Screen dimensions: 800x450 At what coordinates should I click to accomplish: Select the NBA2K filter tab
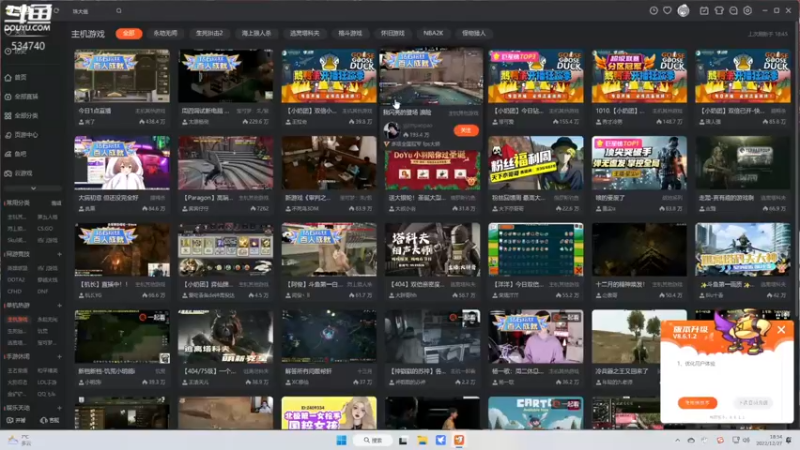[433, 33]
